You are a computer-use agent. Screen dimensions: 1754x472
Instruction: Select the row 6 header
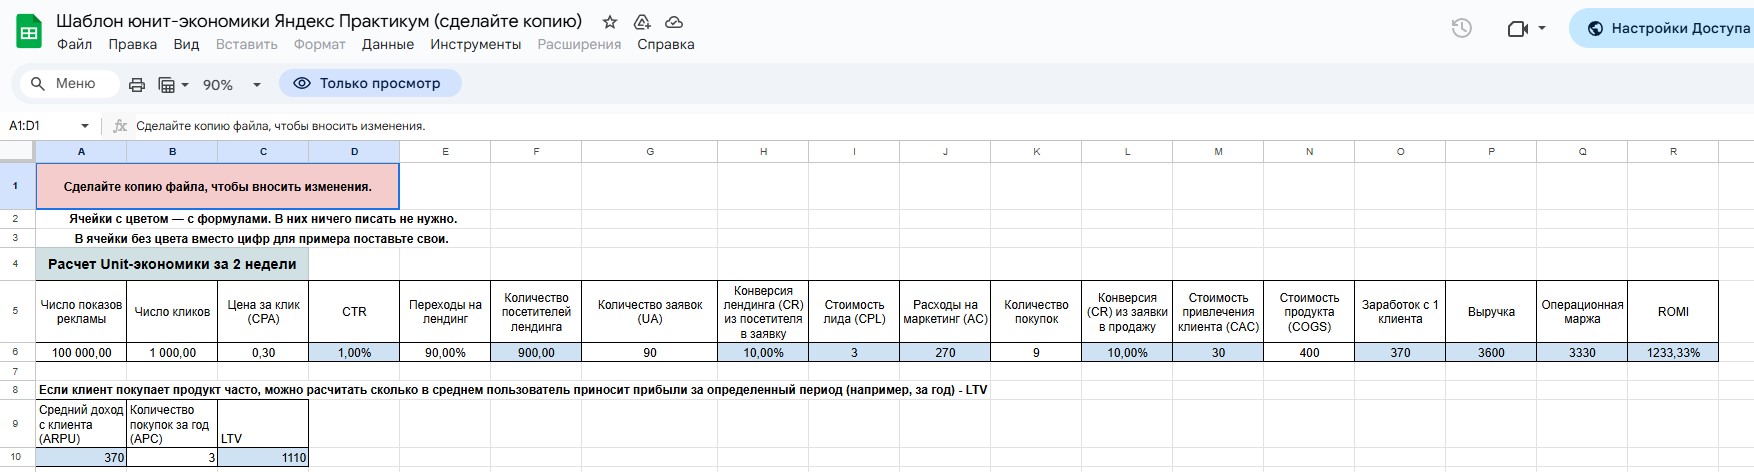tap(17, 352)
